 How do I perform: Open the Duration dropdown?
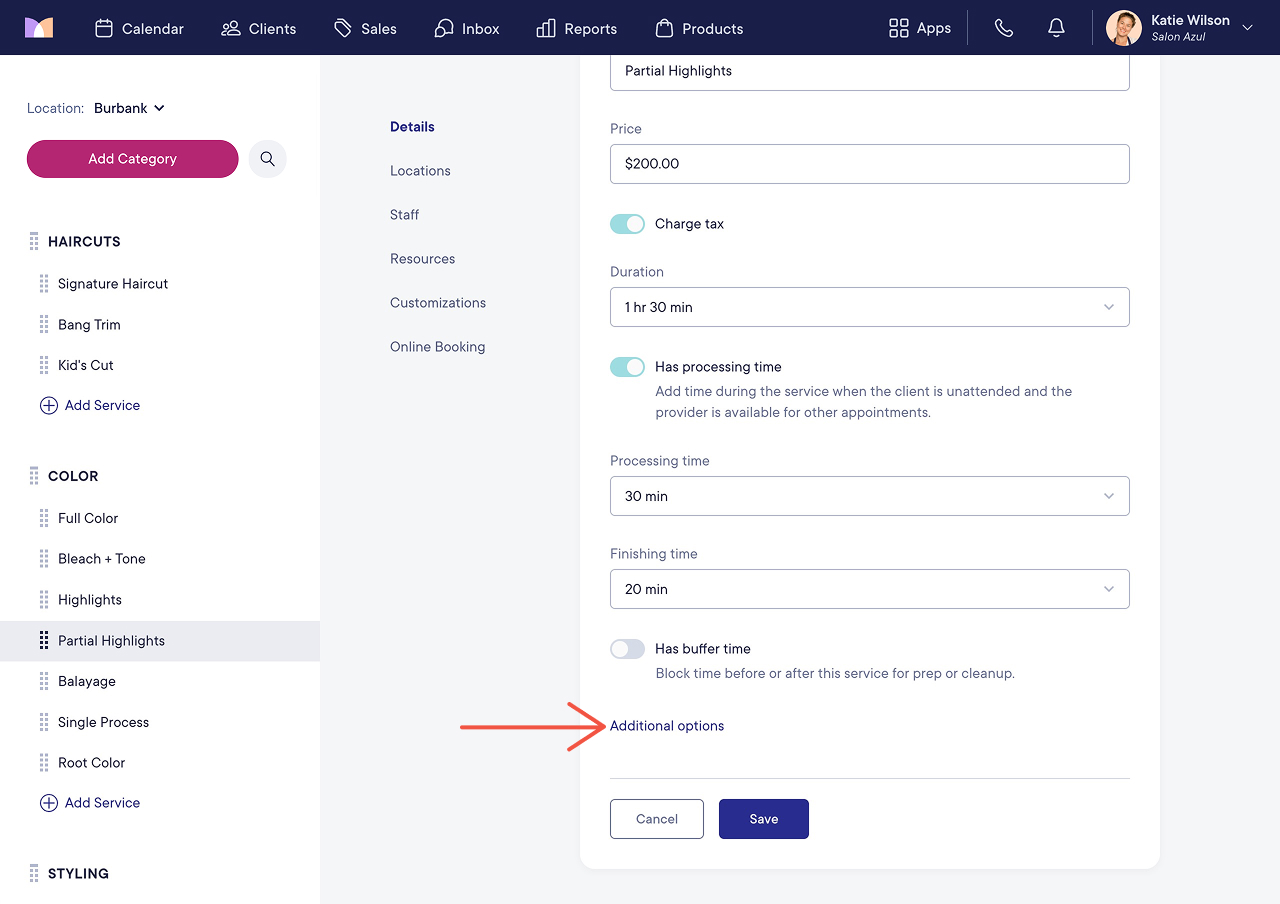click(870, 307)
